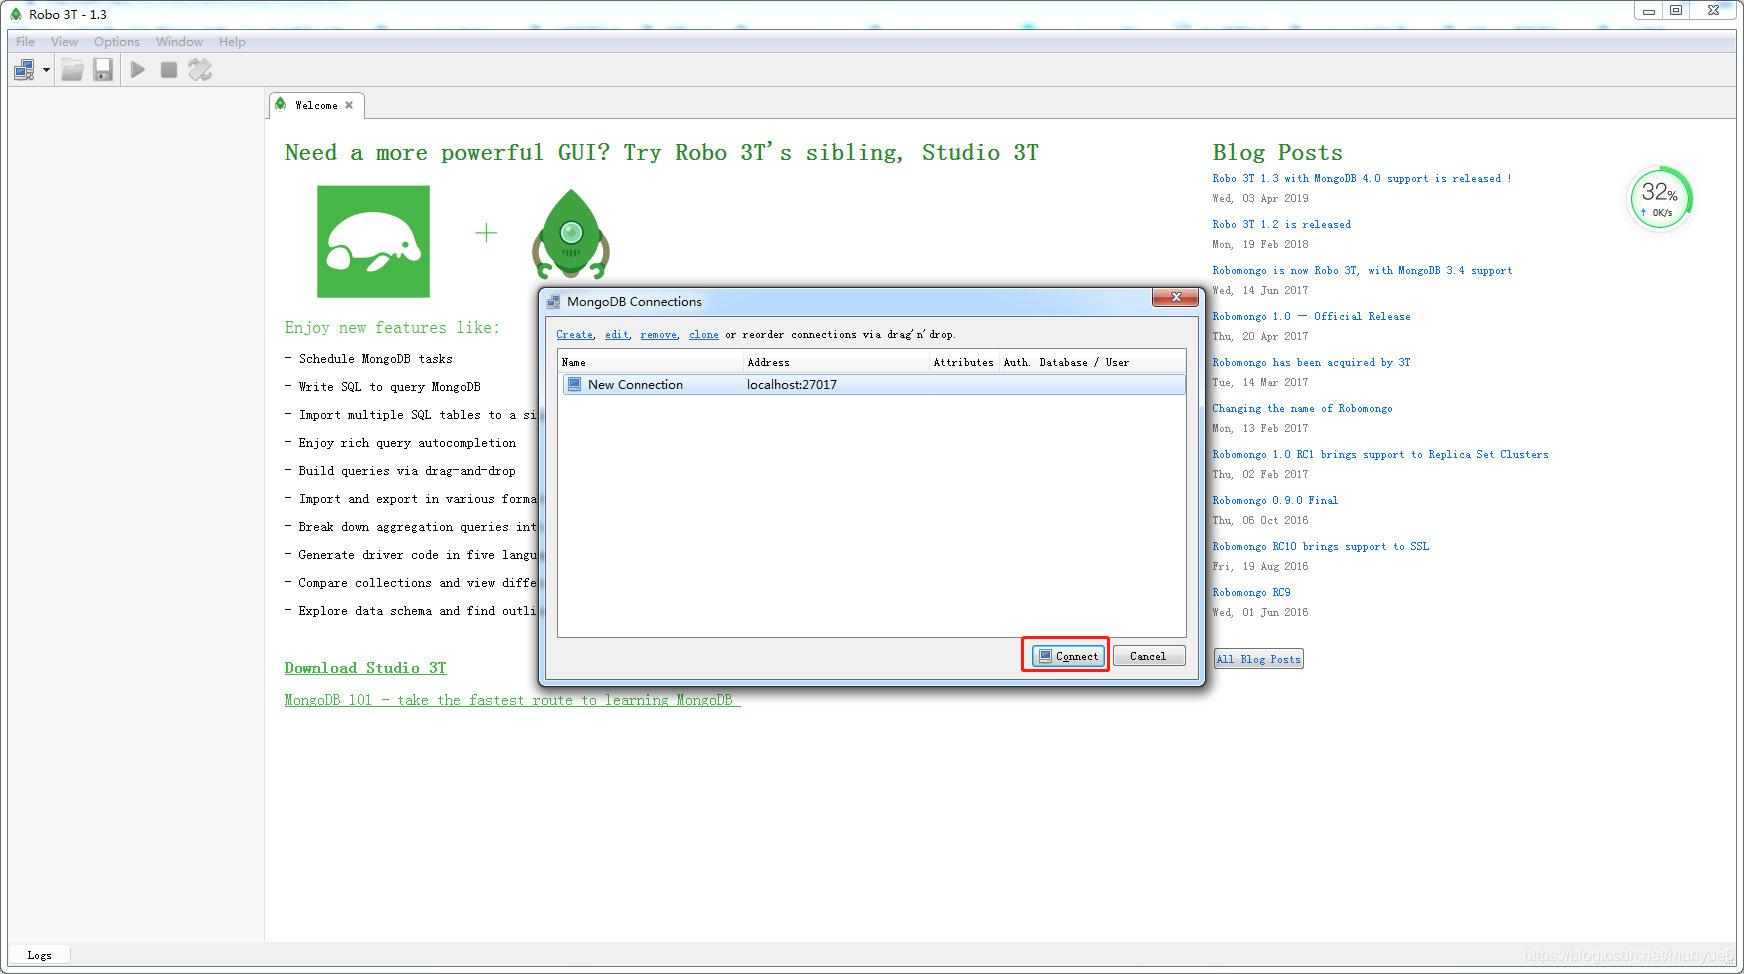Click the Schedule MongoDB tasks text
Screen dimensions: 1744x974
(x=375, y=359)
